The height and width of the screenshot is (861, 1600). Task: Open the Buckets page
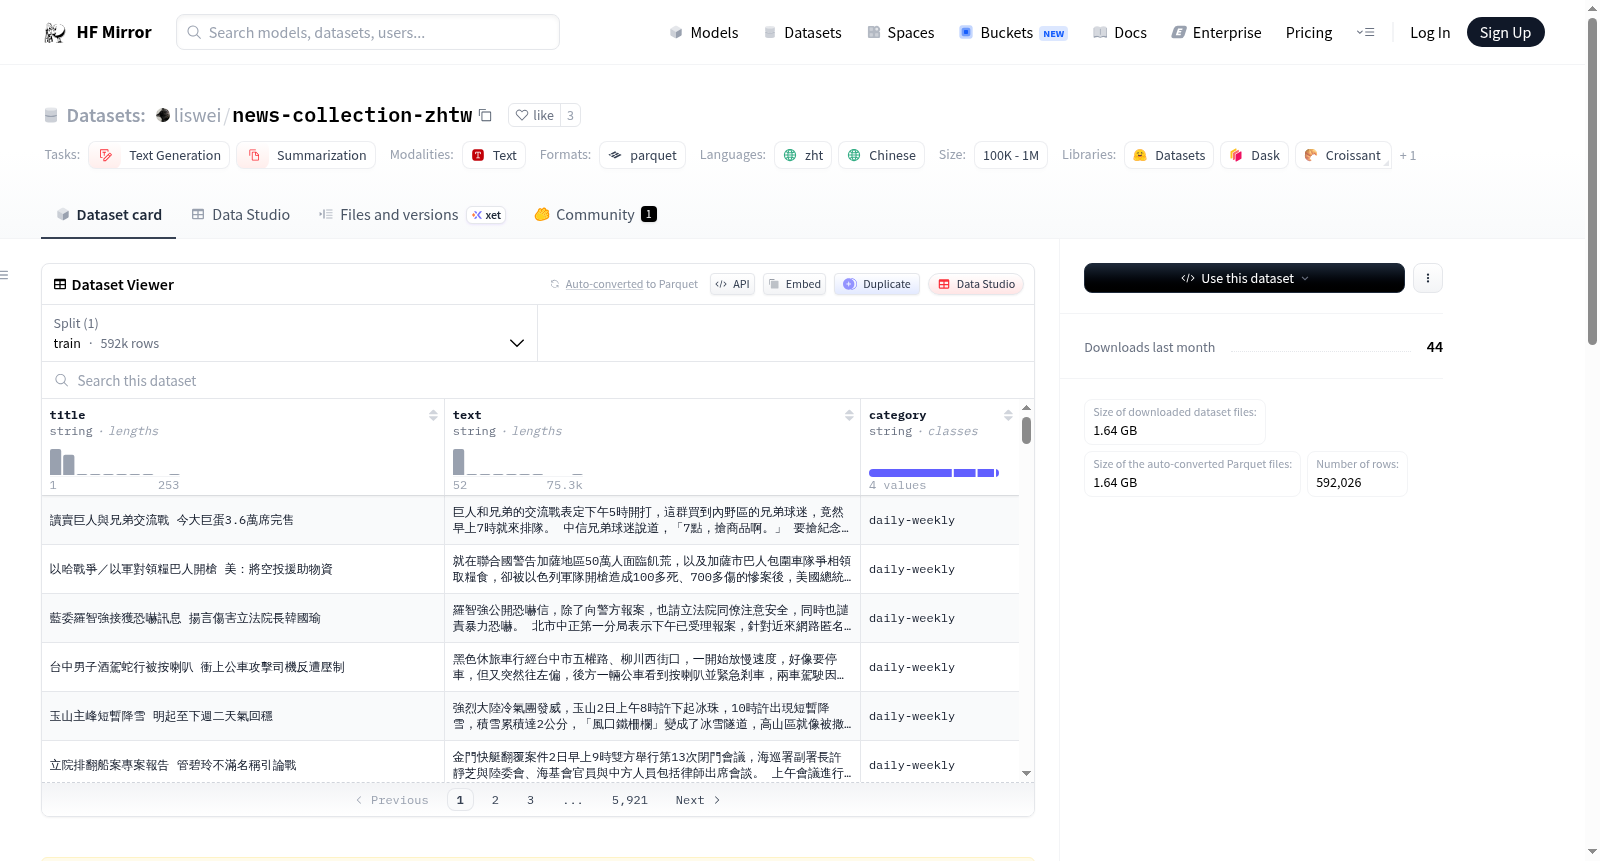click(1013, 32)
